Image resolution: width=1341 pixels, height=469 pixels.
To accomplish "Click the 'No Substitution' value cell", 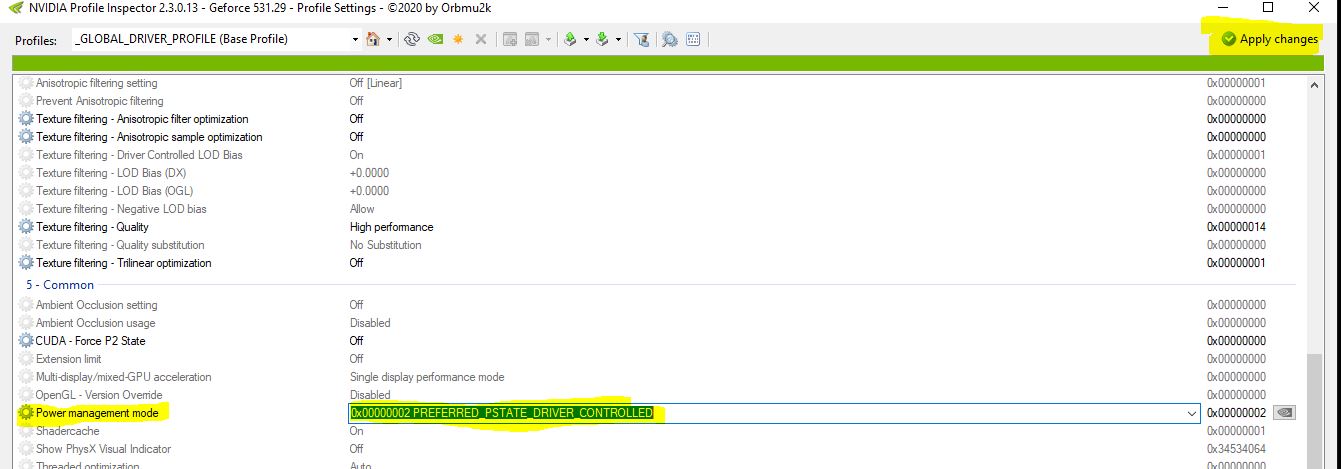I will click(385, 245).
